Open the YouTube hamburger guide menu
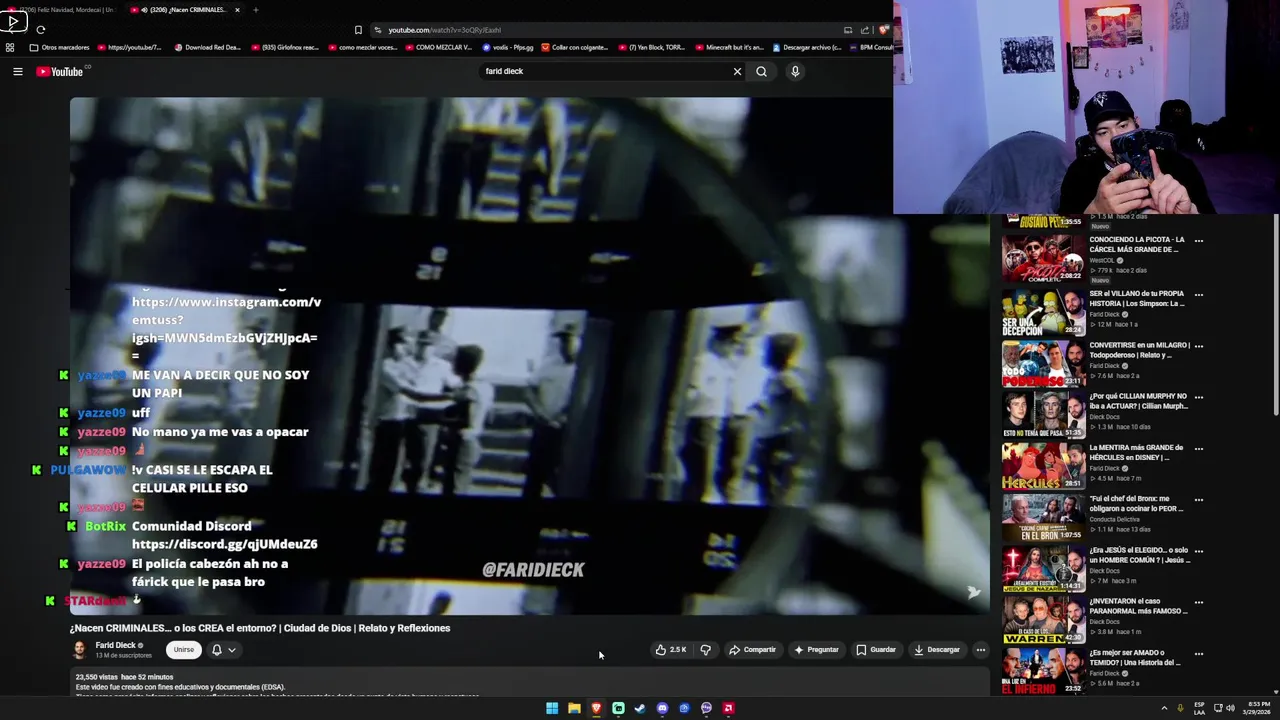Image resolution: width=1280 pixels, height=720 pixels. 17,71
